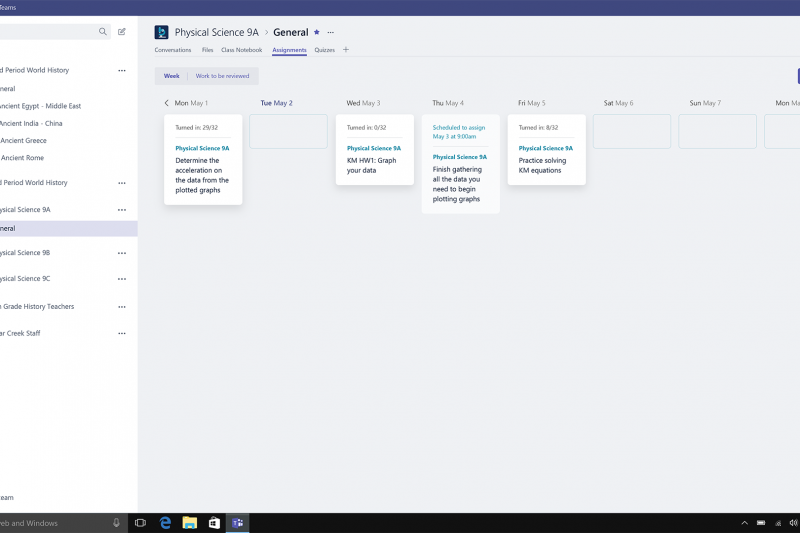Click empty Sat May 6 assignment slot
The height and width of the screenshot is (533, 800).
click(632, 132)
